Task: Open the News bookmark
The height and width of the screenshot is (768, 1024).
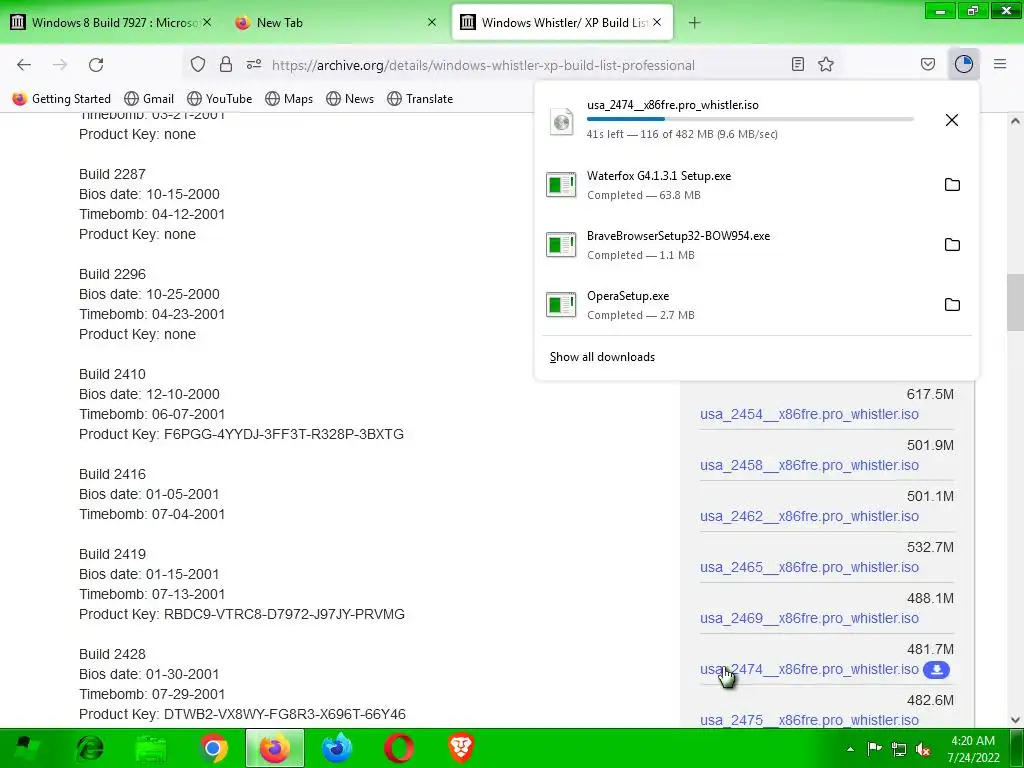Action: point(350,99)
